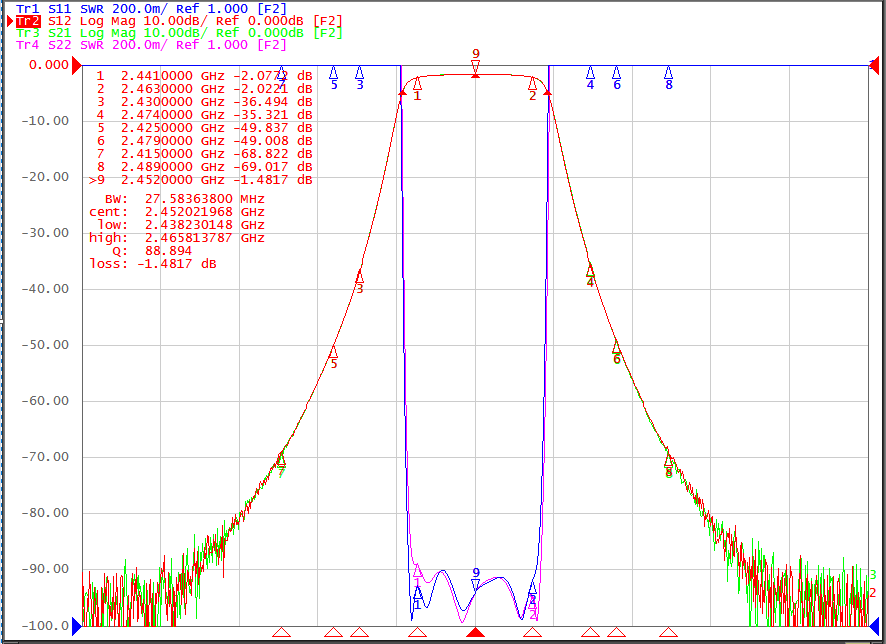Click red marker 9 at passband peak
The height and width of the screenshot is (644, 886).
coord(476,69)
